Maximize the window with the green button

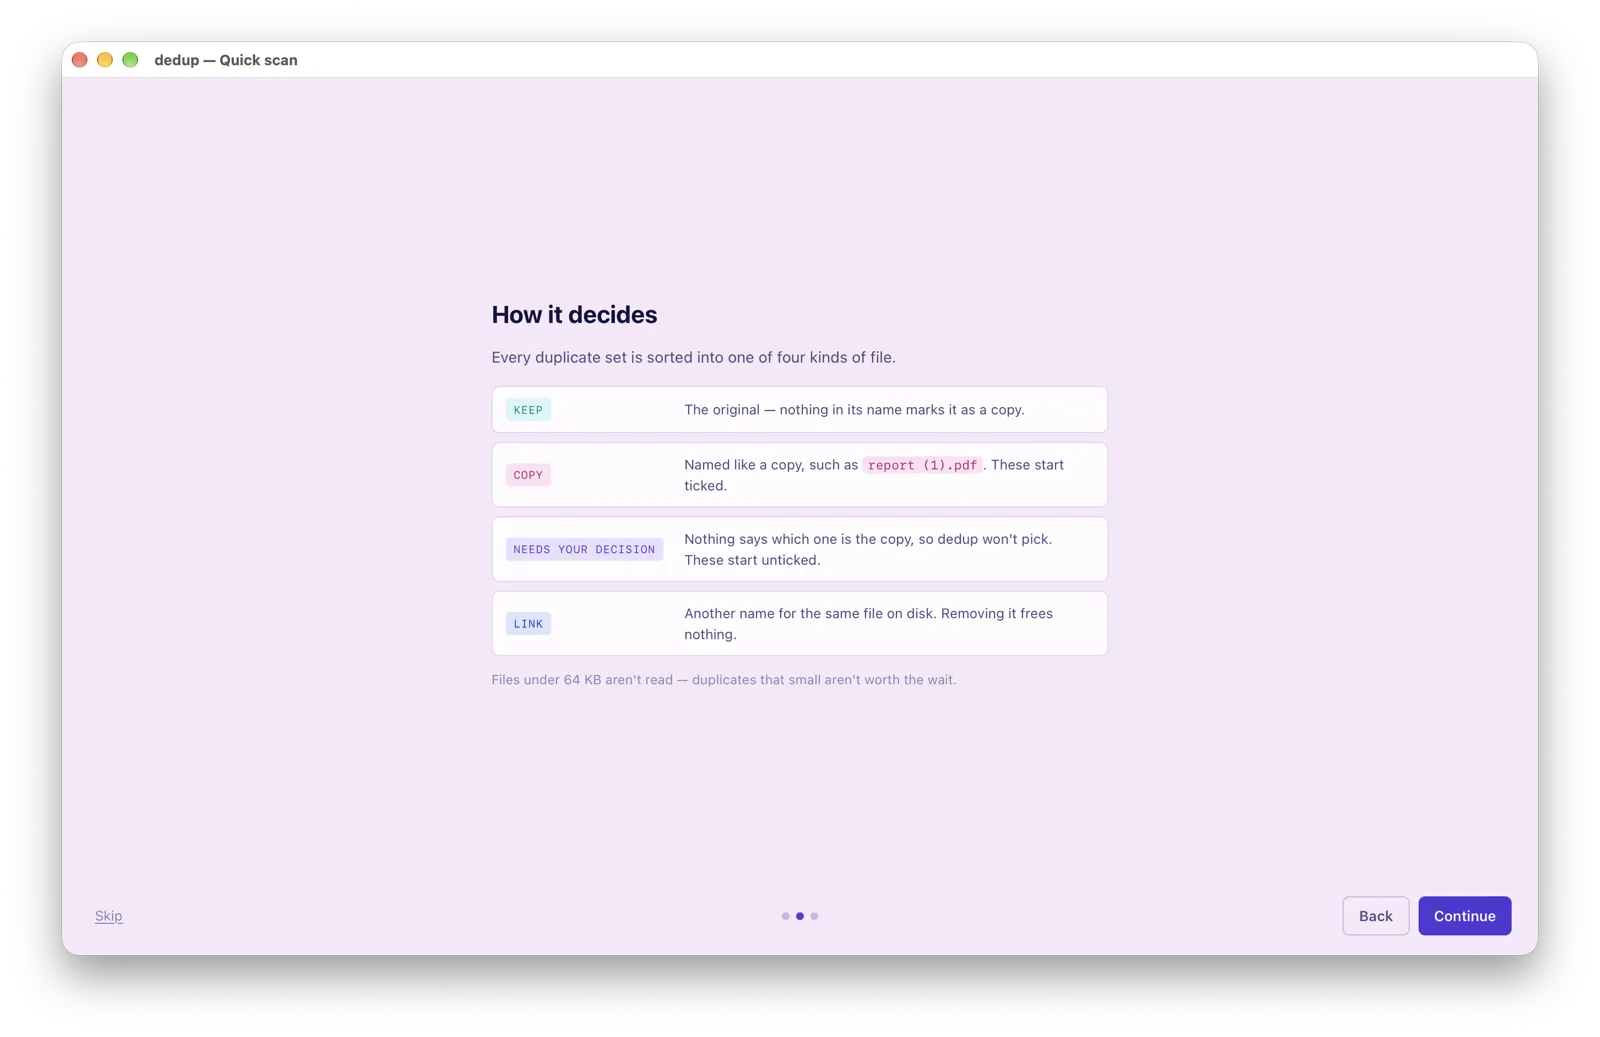click(130, 60)
